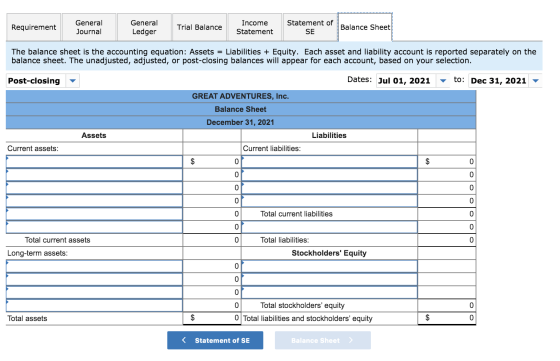Open the Post-closing balance type dropdown

pyautogui.click(x=72, y=81)
